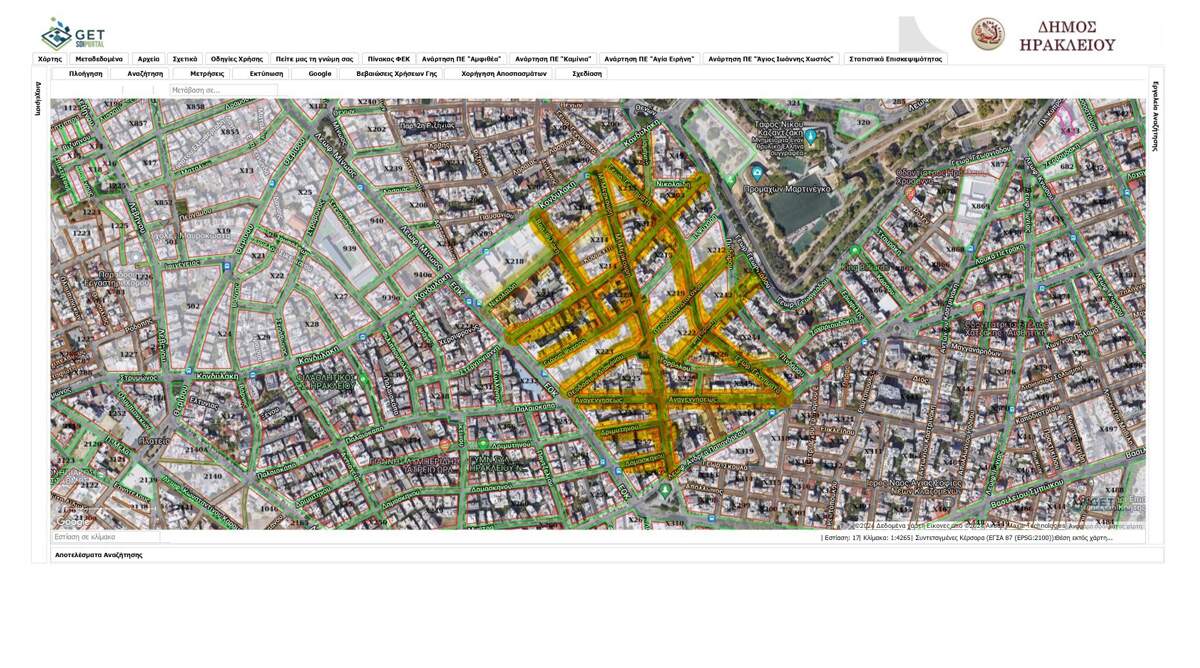Click the Google logo on the map
The image size is (1200, 668).
[x=71, y=521]
